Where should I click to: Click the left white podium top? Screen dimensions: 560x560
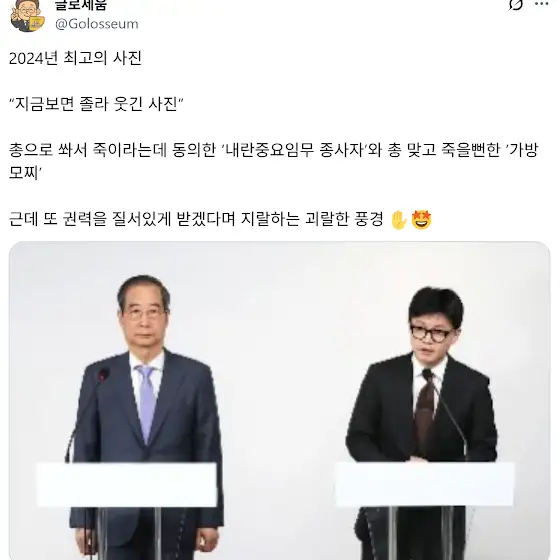pyautogui.click(x=127, y=484)
